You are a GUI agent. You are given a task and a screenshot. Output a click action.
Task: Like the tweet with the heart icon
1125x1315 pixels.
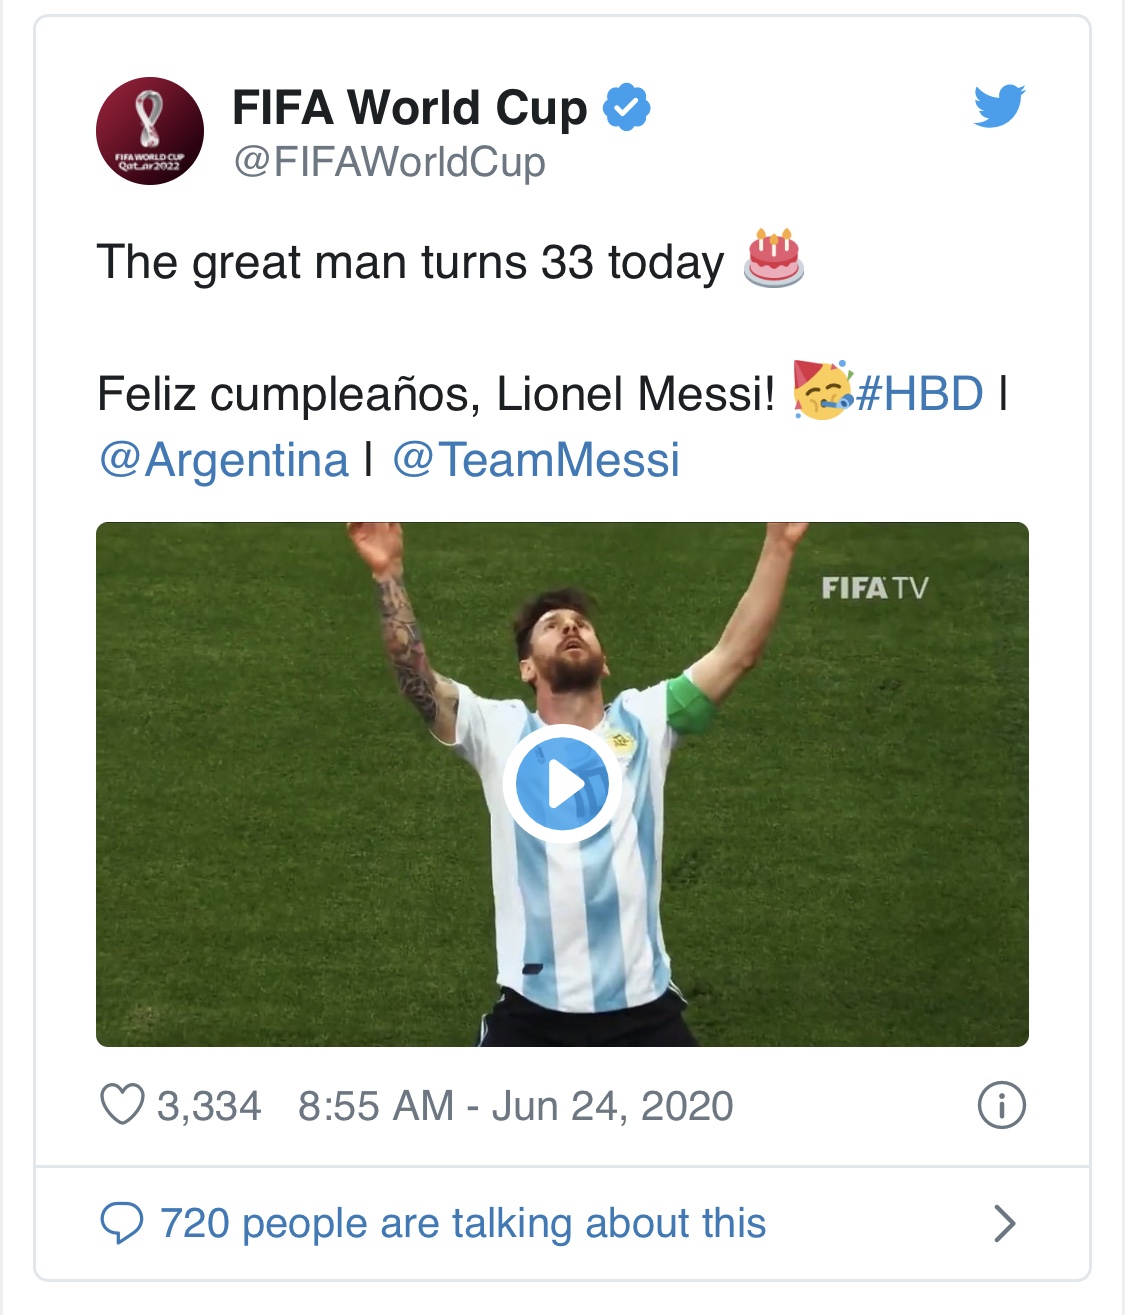[122, 1106]
